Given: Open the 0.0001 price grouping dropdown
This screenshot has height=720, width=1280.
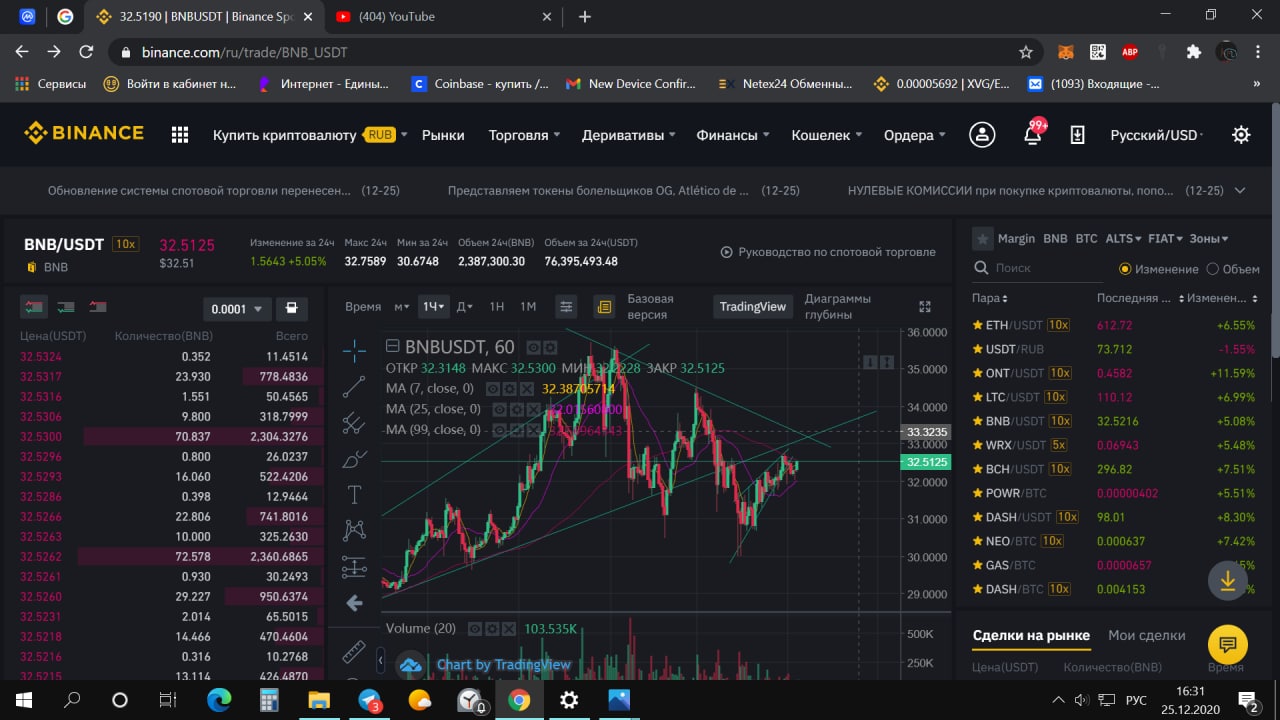Looking at the screenshot, I should point(237,309).
